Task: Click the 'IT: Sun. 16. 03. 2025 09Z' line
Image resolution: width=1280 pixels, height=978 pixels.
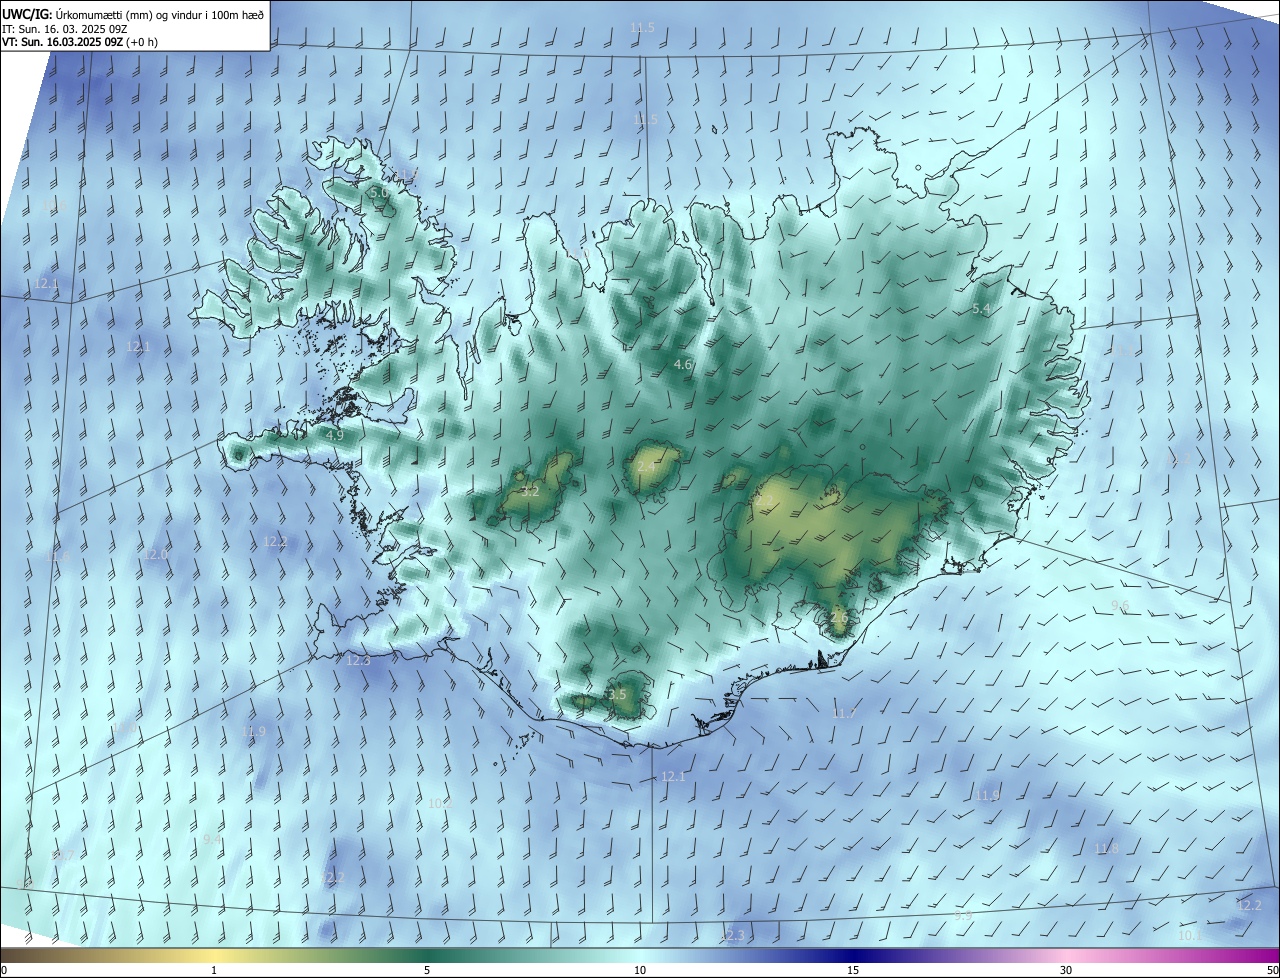Action: point(64,28)
